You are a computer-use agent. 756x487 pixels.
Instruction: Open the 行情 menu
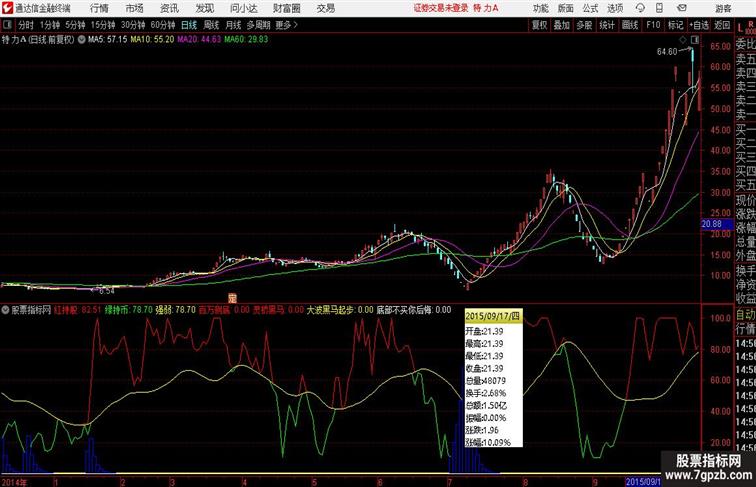[x=99, y=8]
